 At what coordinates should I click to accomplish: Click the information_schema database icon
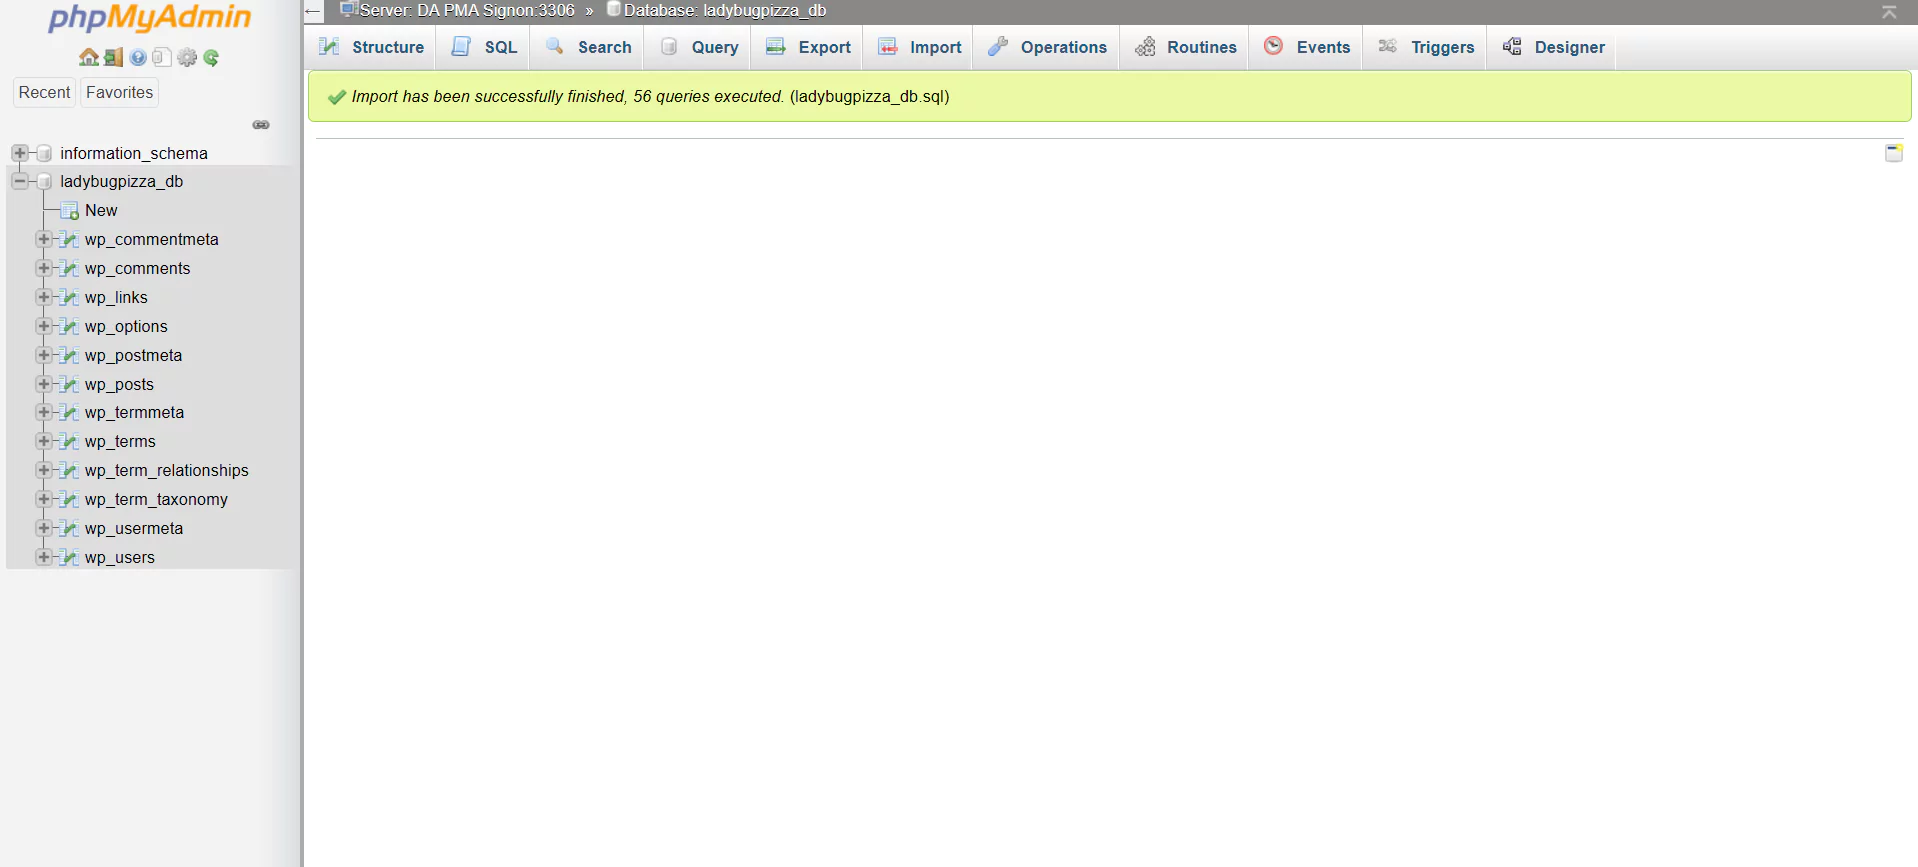coord(44,153)
